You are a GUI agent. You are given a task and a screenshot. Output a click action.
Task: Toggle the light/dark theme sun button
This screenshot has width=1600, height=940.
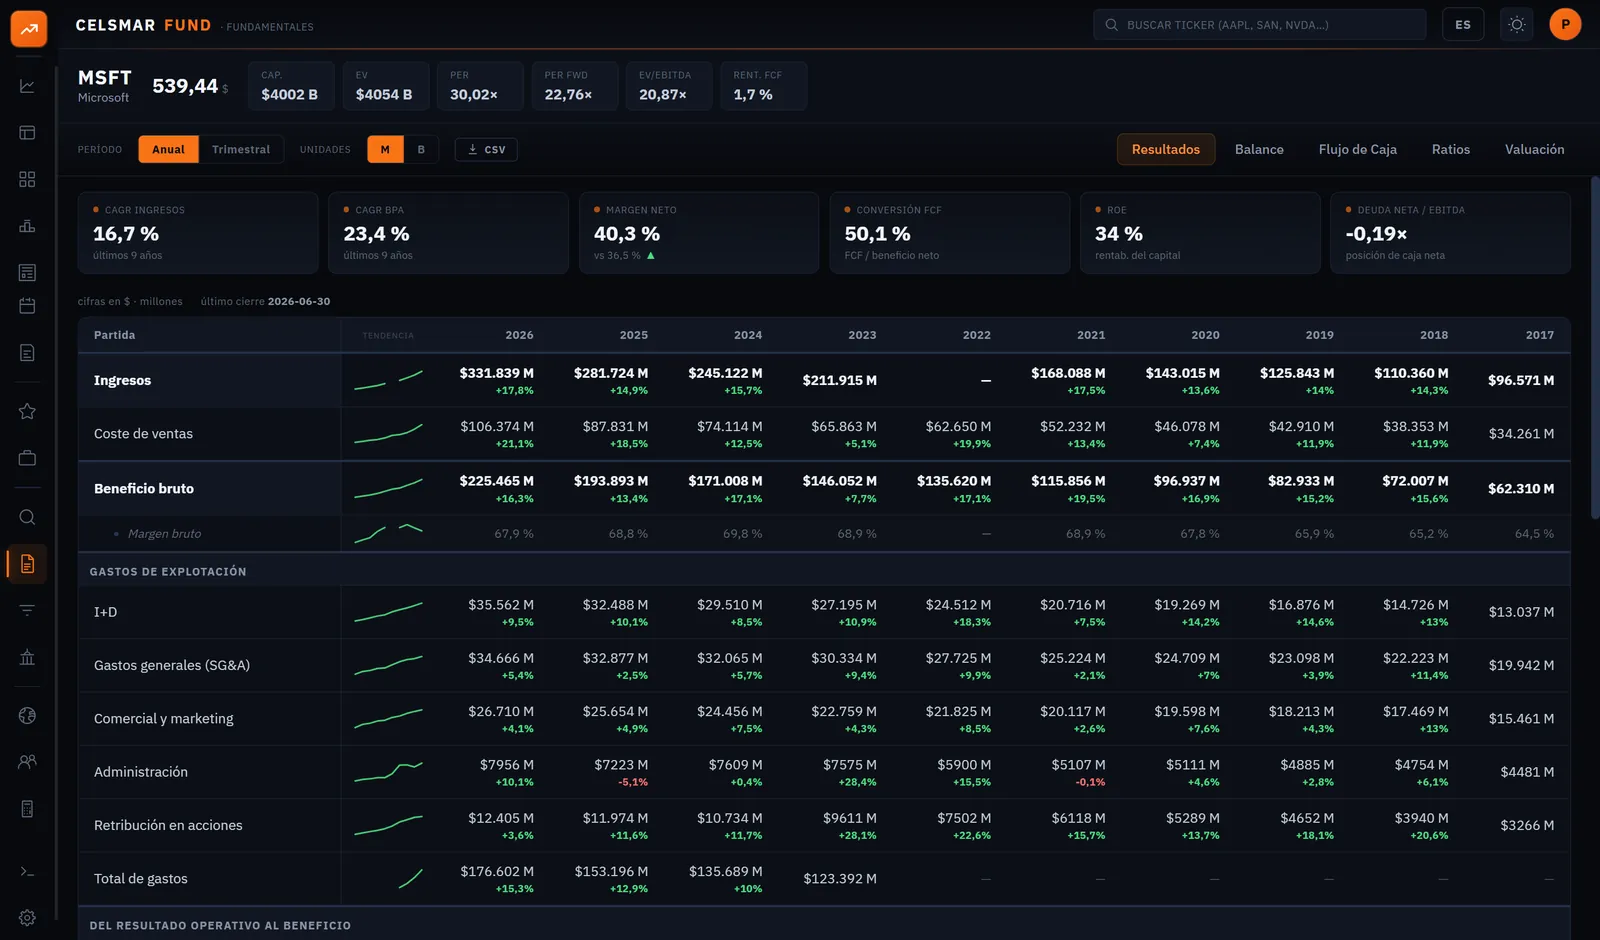(1517, 25)
